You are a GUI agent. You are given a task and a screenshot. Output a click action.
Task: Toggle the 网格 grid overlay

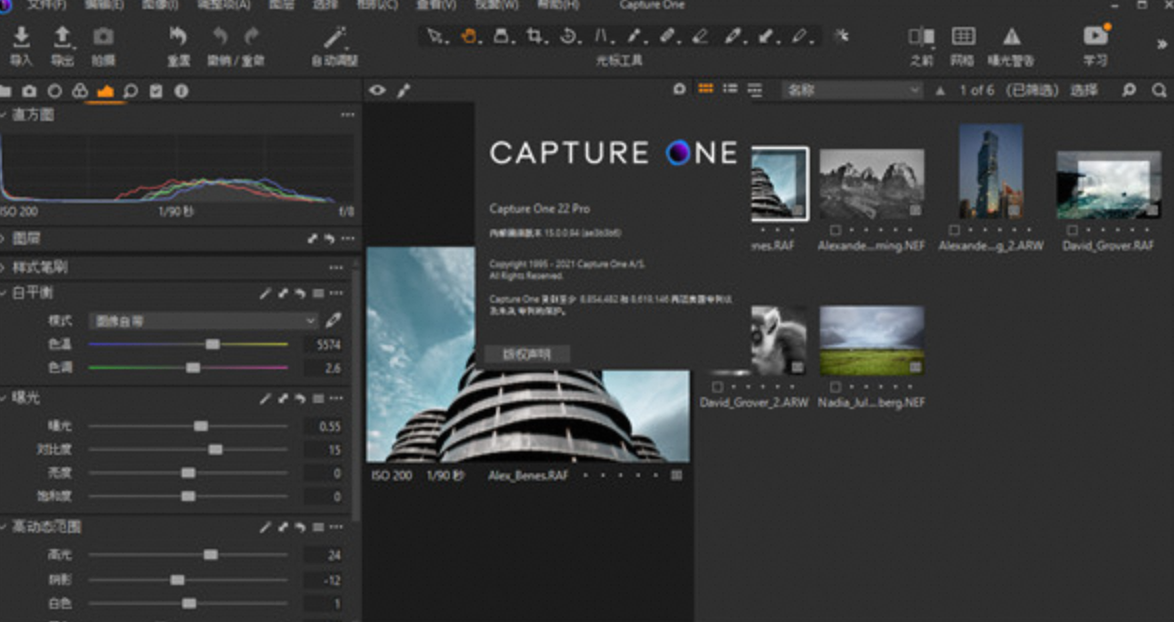pos(963,36)
